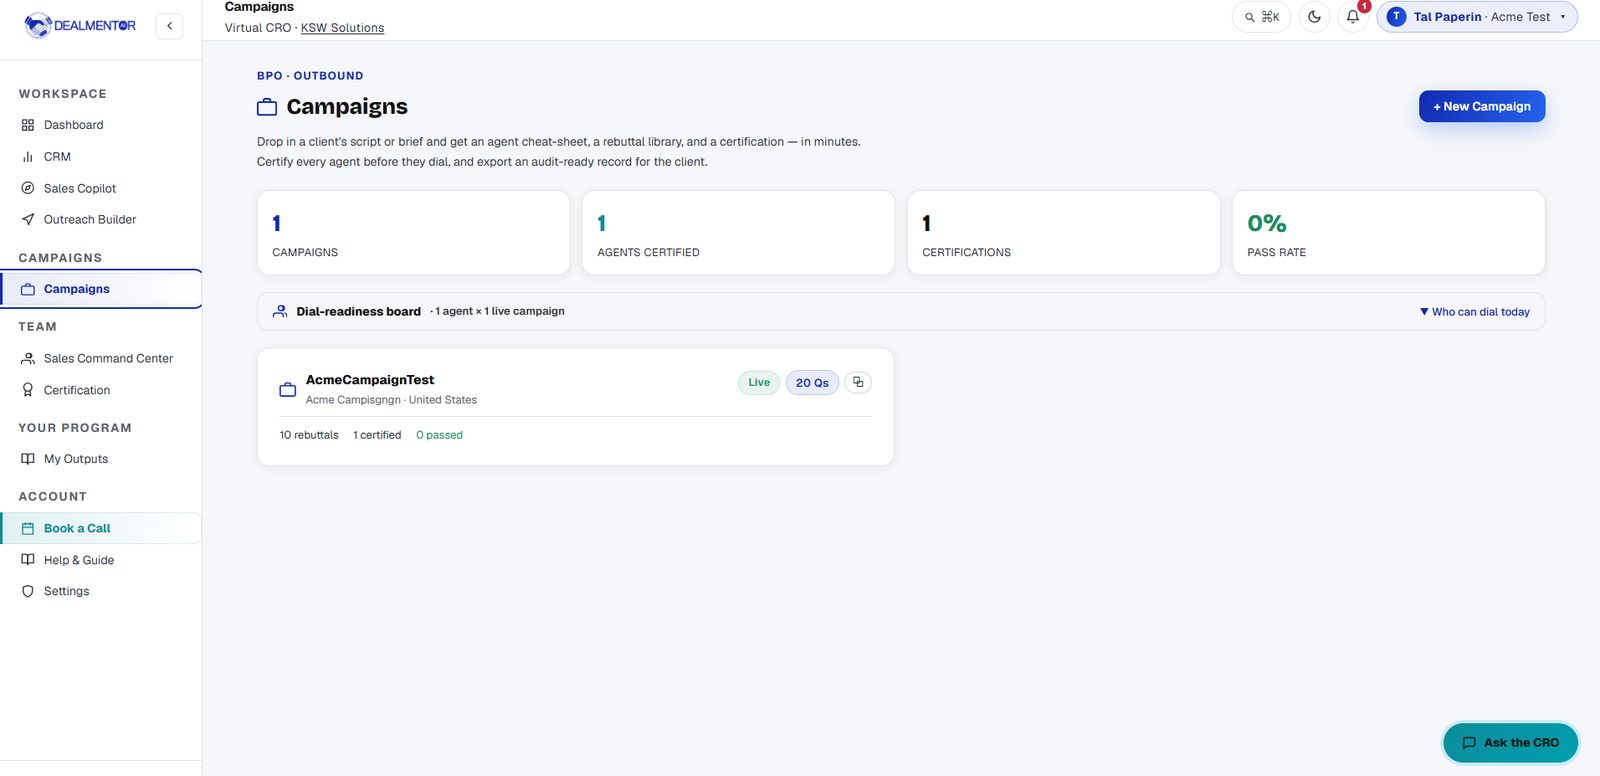Follow the KSW Solutions link
Image resolution: width=1600 pixels, height=776 pixels.
point(342,28)
